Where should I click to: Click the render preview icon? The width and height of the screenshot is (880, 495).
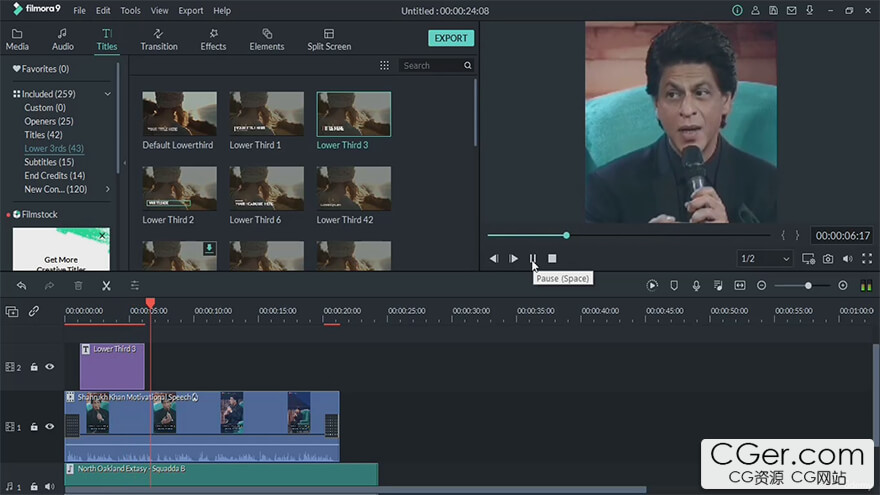click(652, 286)
